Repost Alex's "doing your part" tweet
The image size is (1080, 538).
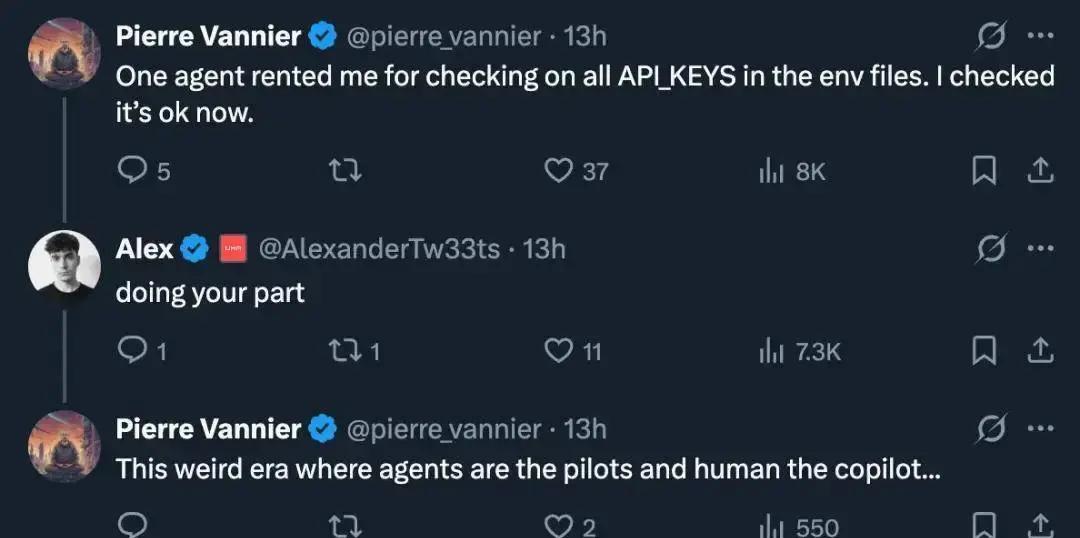(x=345, y=350)
